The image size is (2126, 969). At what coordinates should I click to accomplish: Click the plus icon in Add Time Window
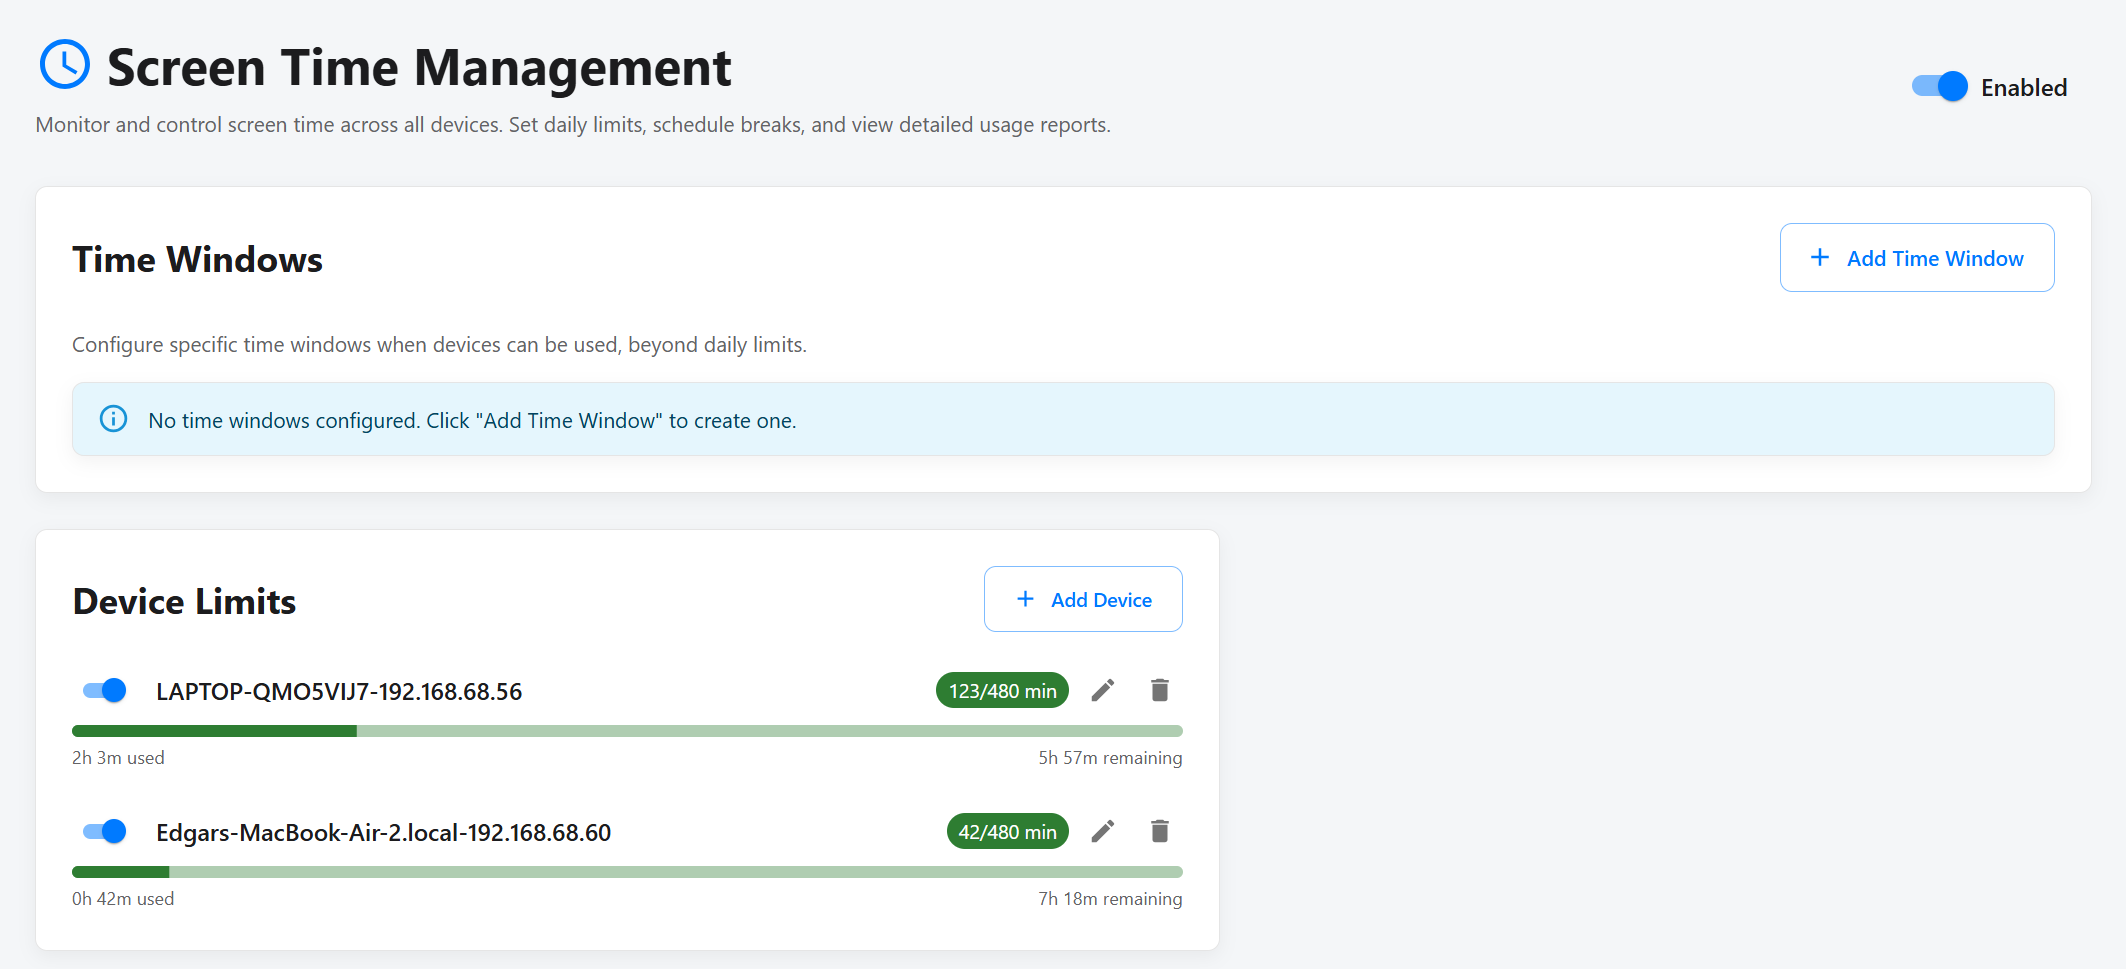tap(1820, 258)
